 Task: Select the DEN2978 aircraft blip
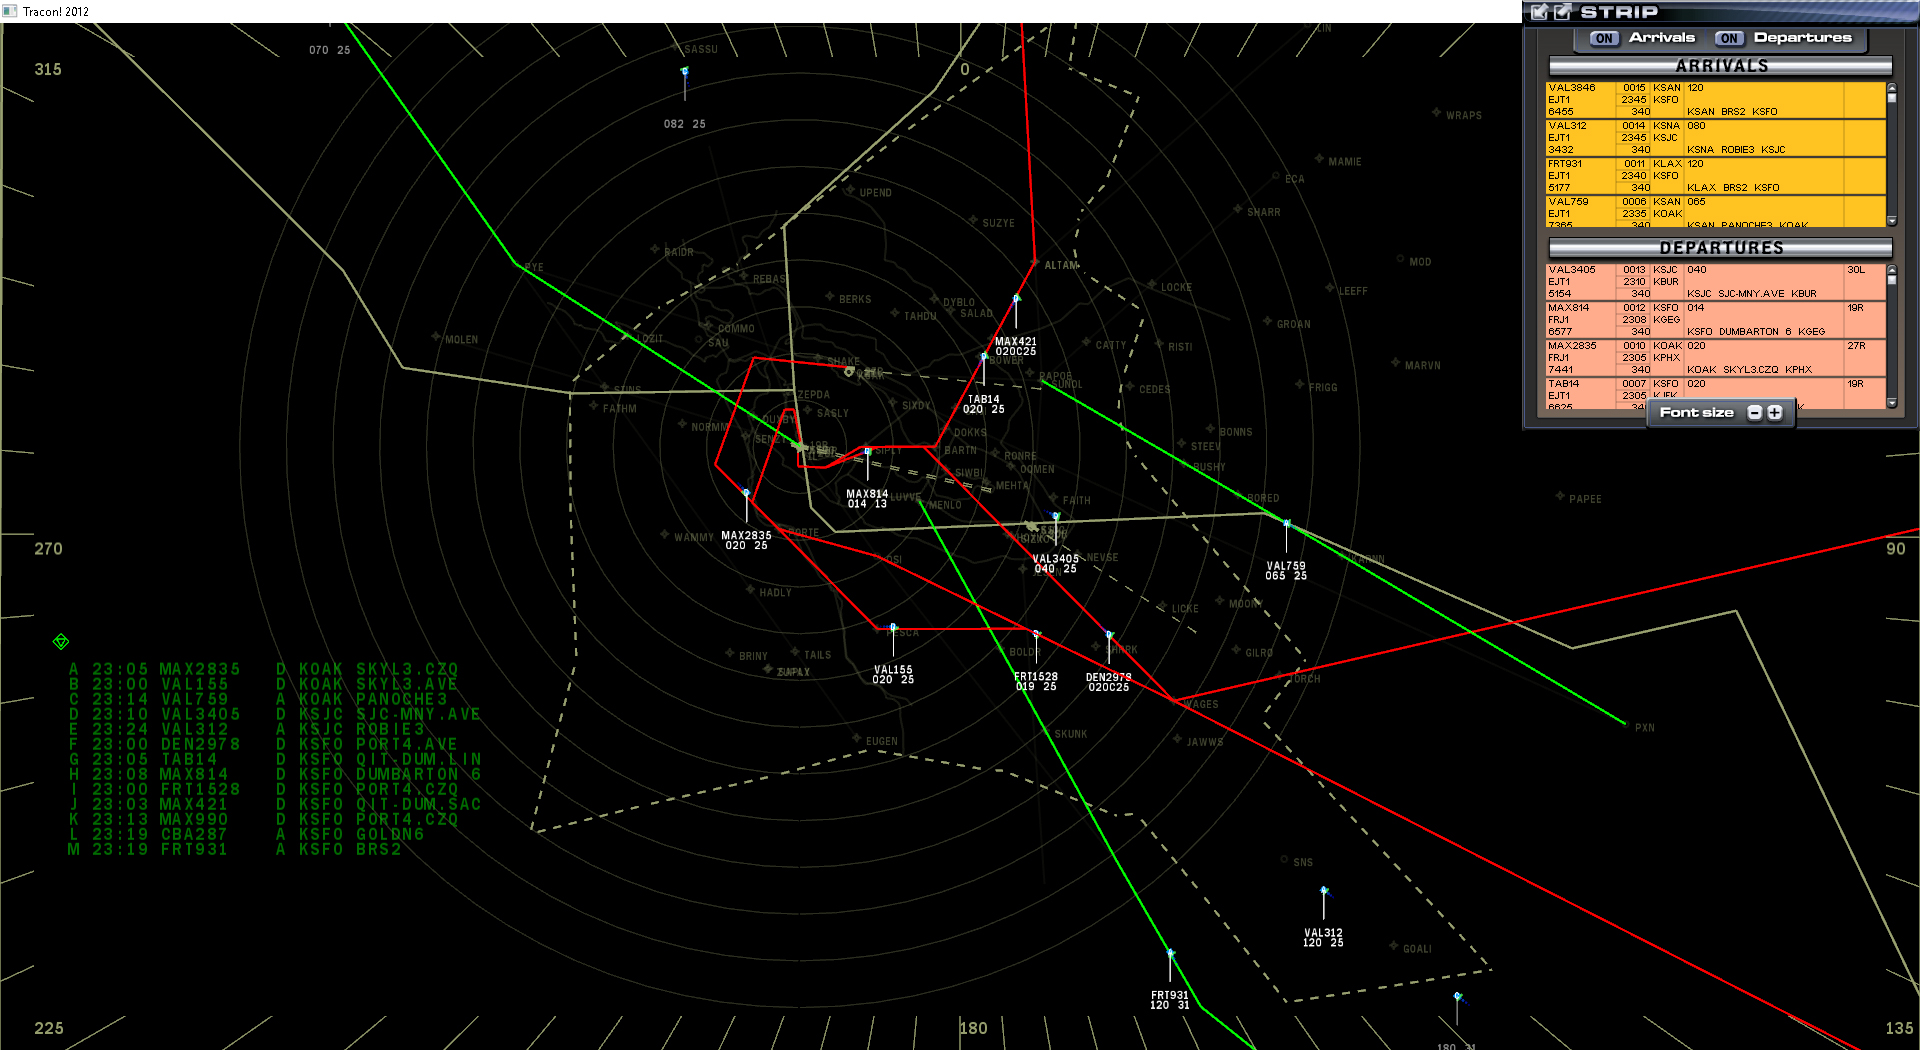[x=1108, y=635]
